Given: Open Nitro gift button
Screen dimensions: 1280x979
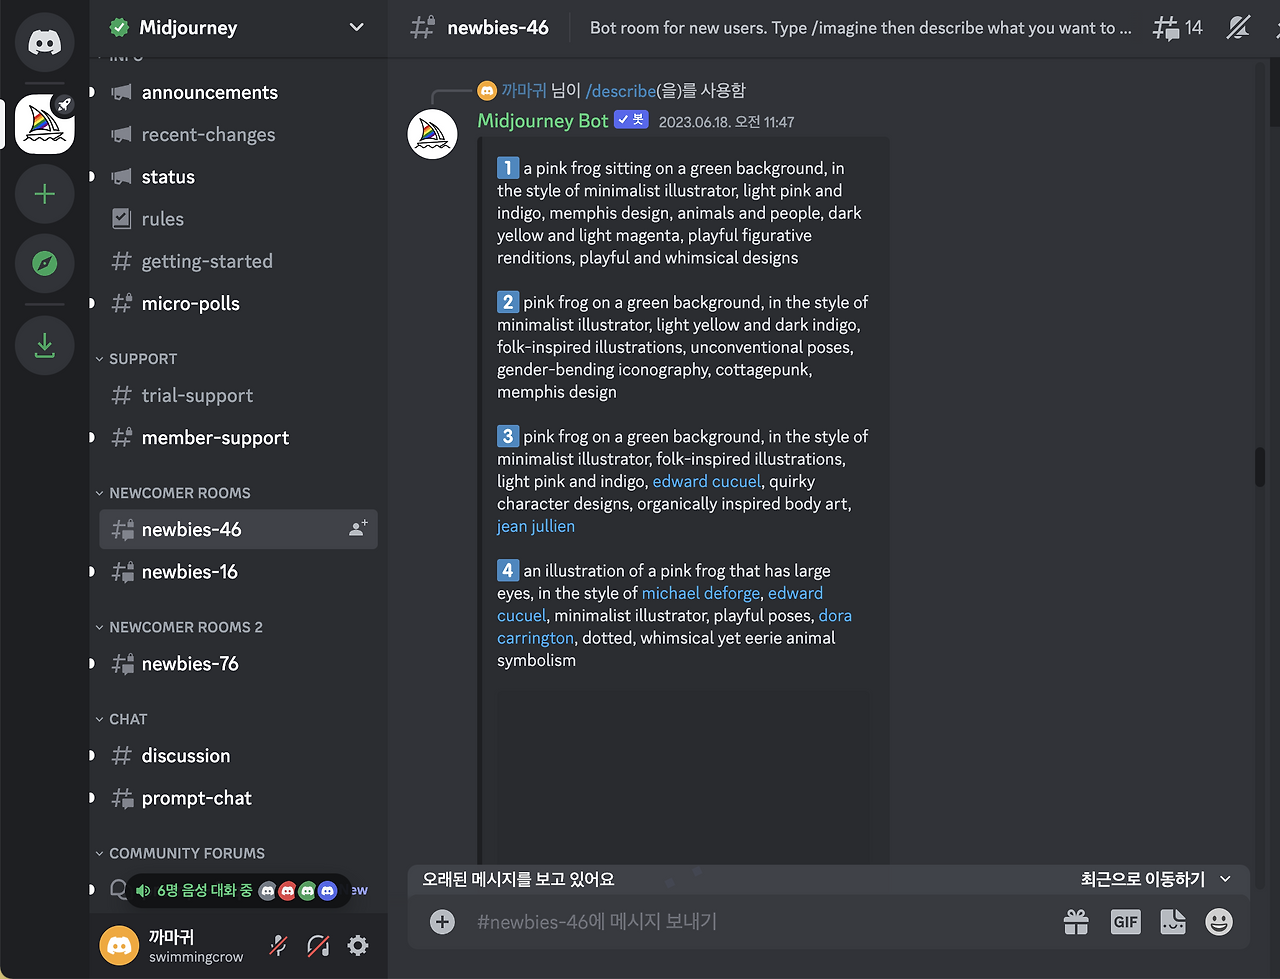Looking at the screenshot, I should click(1076, 922).
